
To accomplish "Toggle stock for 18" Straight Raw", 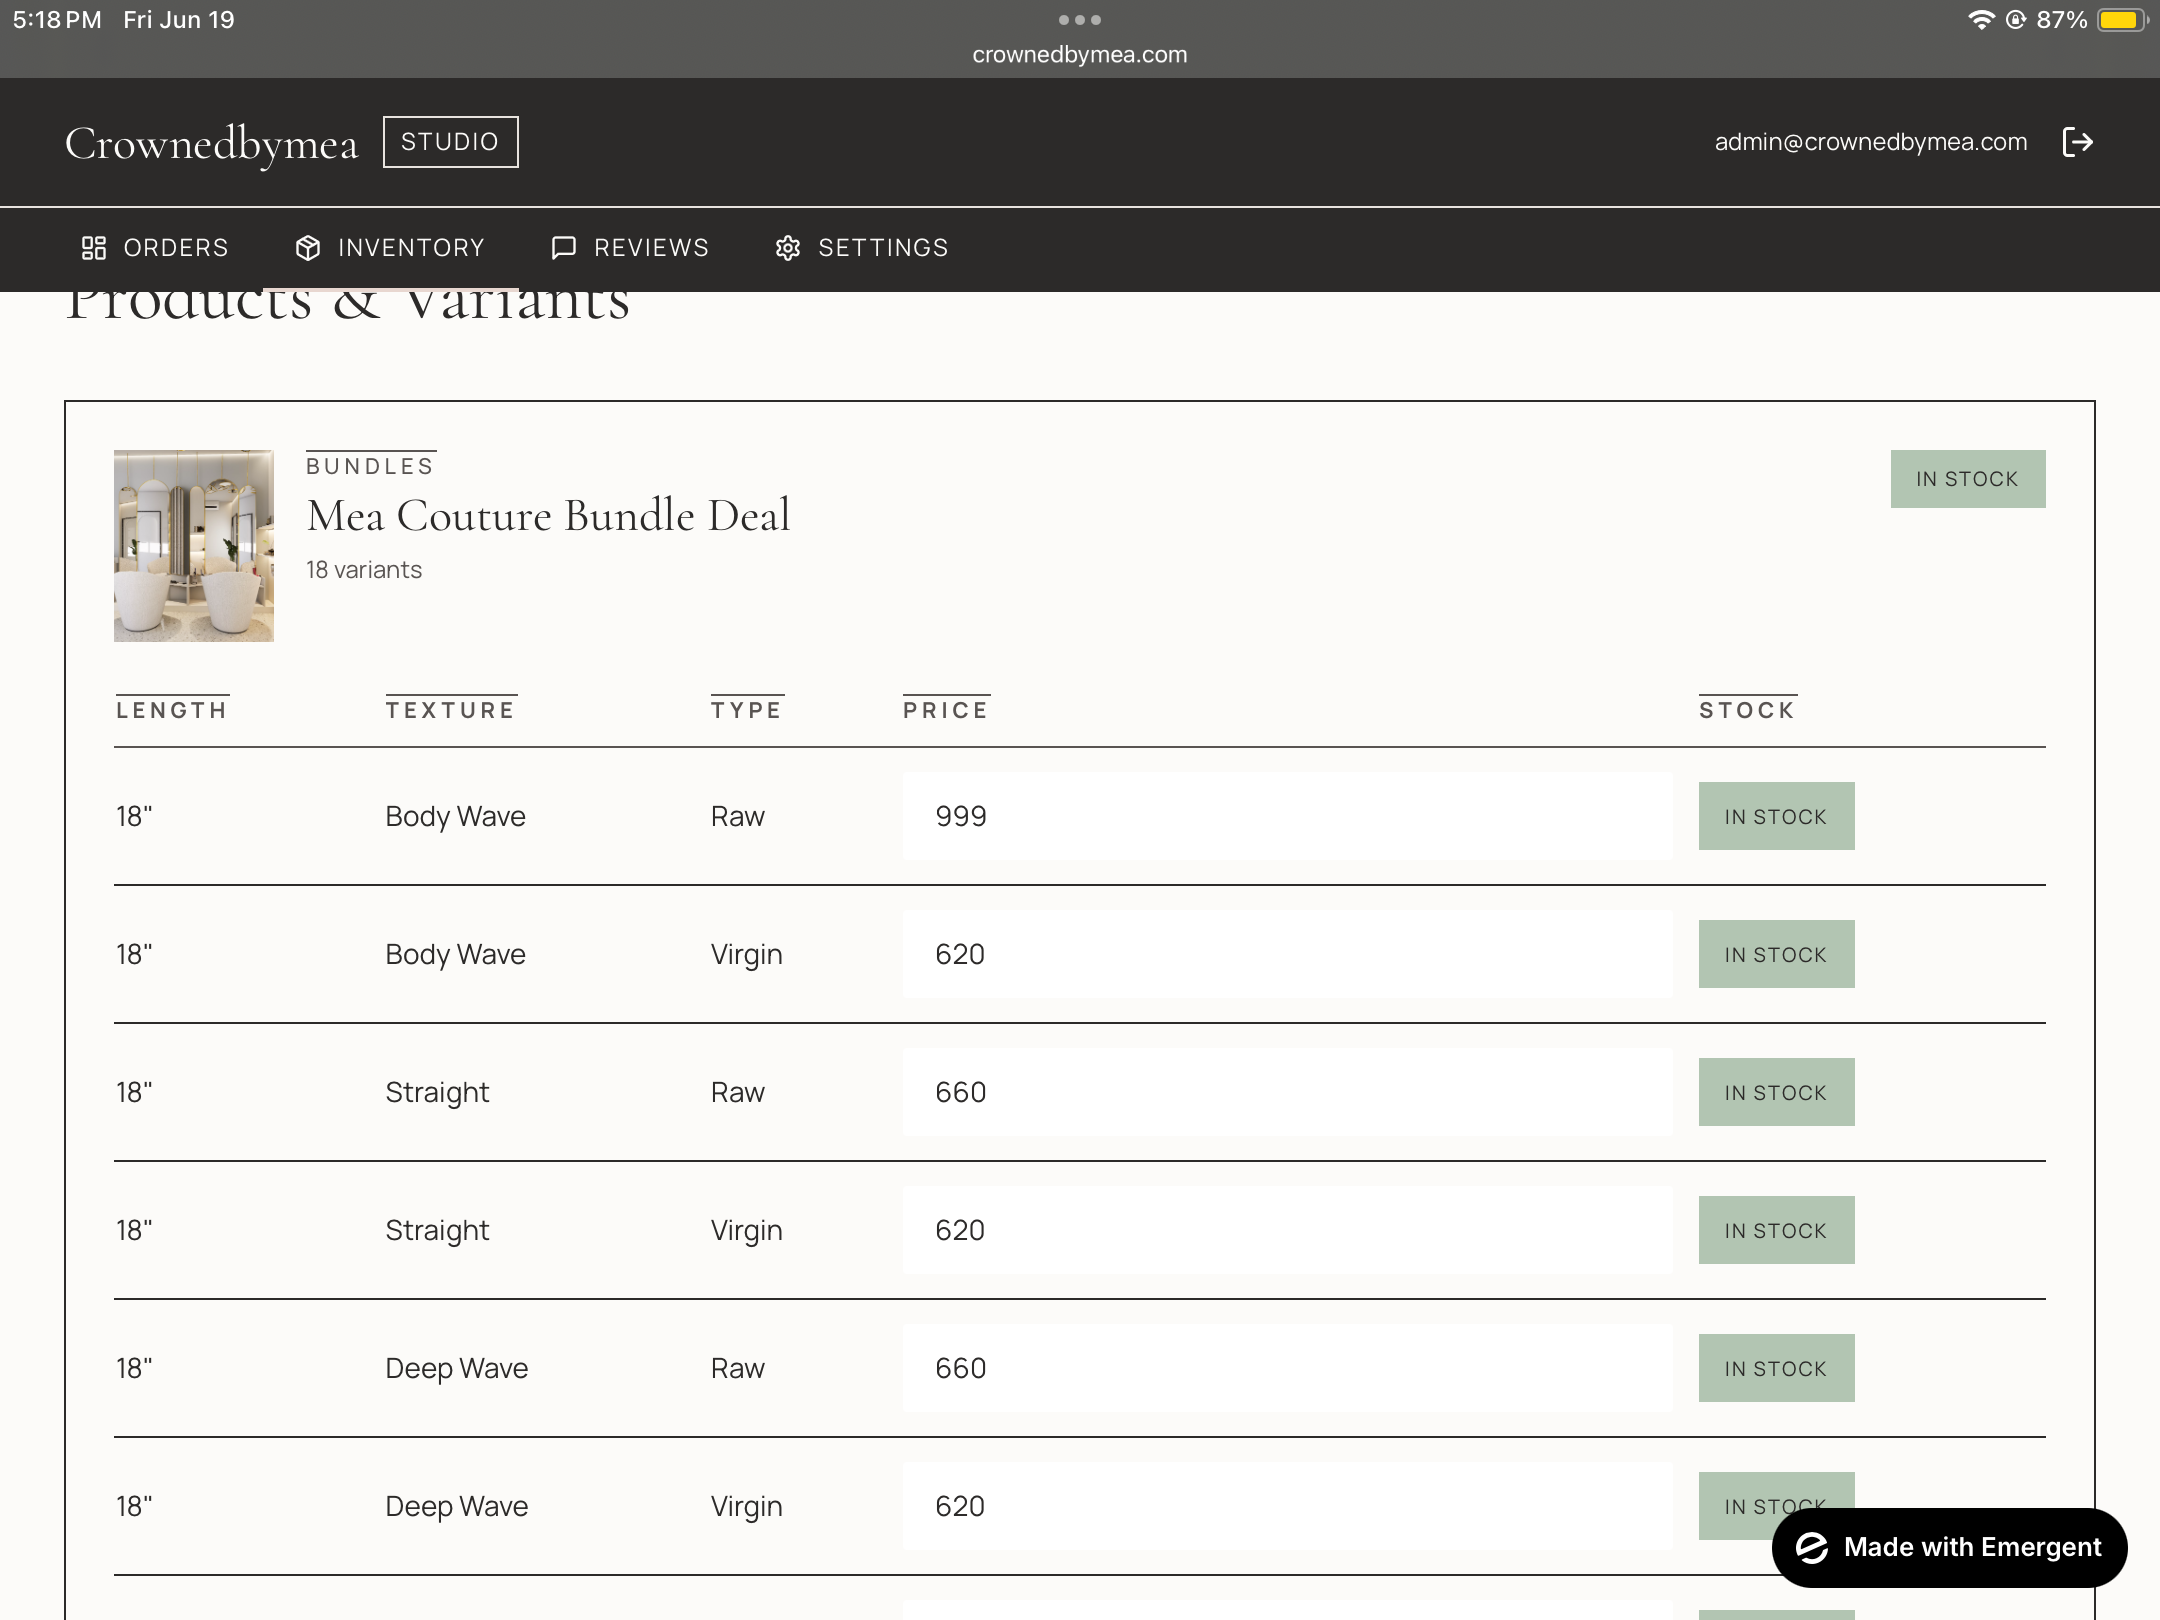I will (1777, 1092).
